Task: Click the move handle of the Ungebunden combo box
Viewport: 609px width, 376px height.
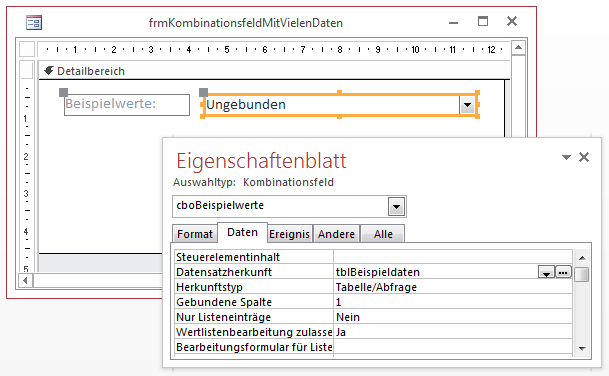Action: coord(203,92)
